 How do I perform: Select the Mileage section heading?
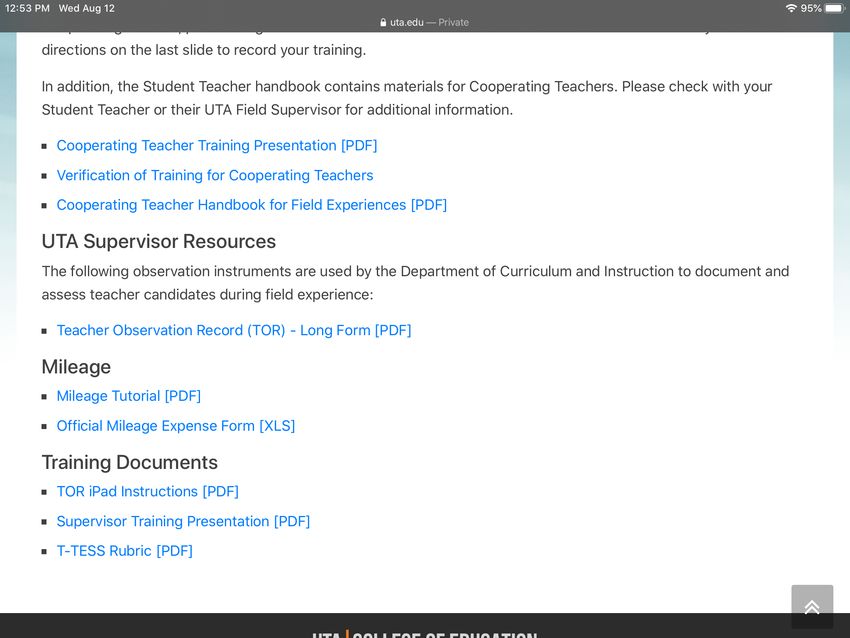click(x=76, y=367)
